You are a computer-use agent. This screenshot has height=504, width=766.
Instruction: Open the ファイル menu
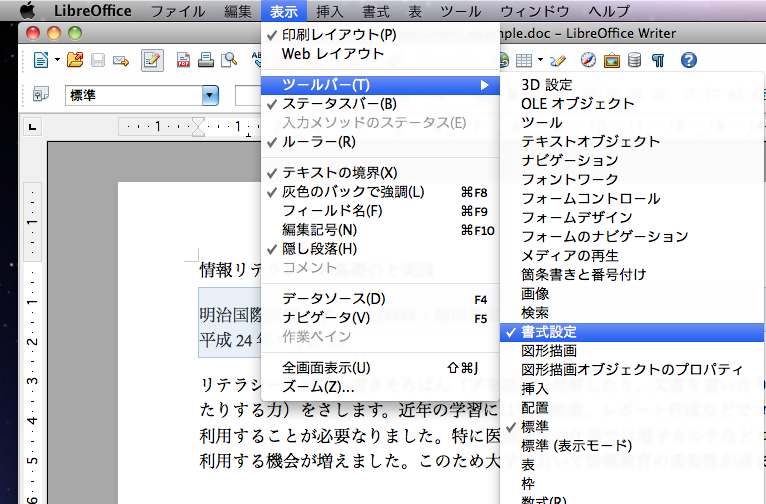pos(178,10)
